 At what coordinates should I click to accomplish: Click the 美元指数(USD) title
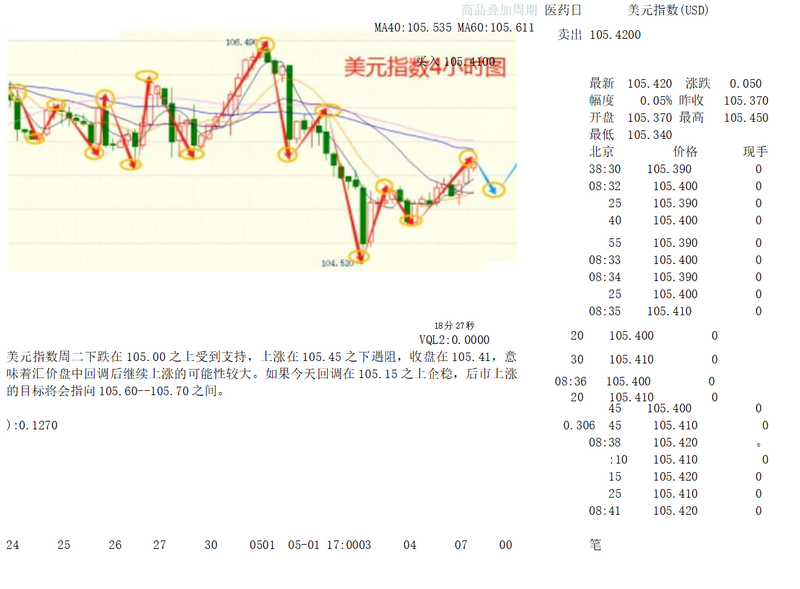pyautogui.click(x=668, y=10)
